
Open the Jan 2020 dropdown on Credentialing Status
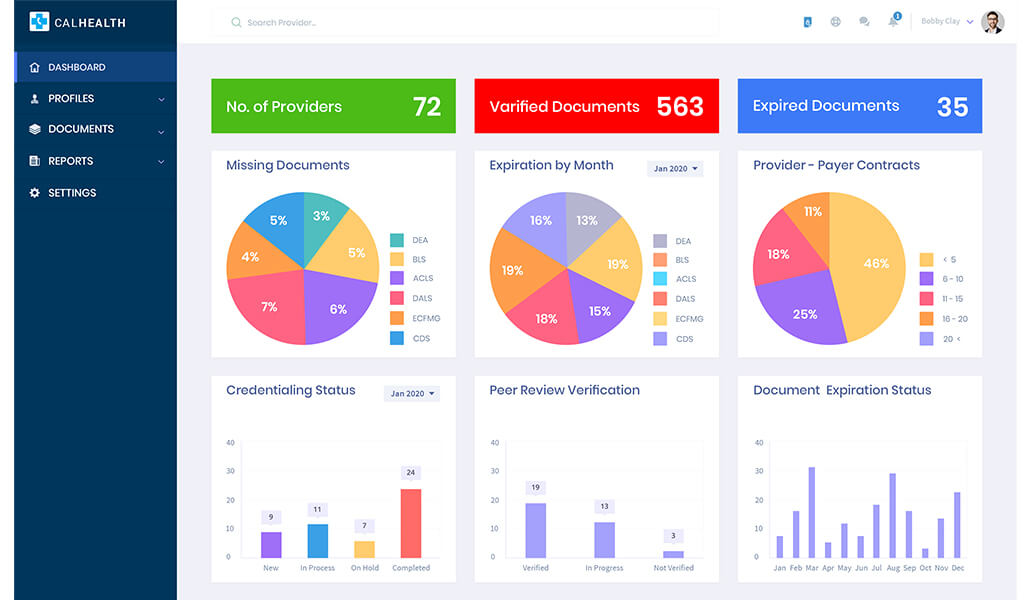tap(412, 394)
